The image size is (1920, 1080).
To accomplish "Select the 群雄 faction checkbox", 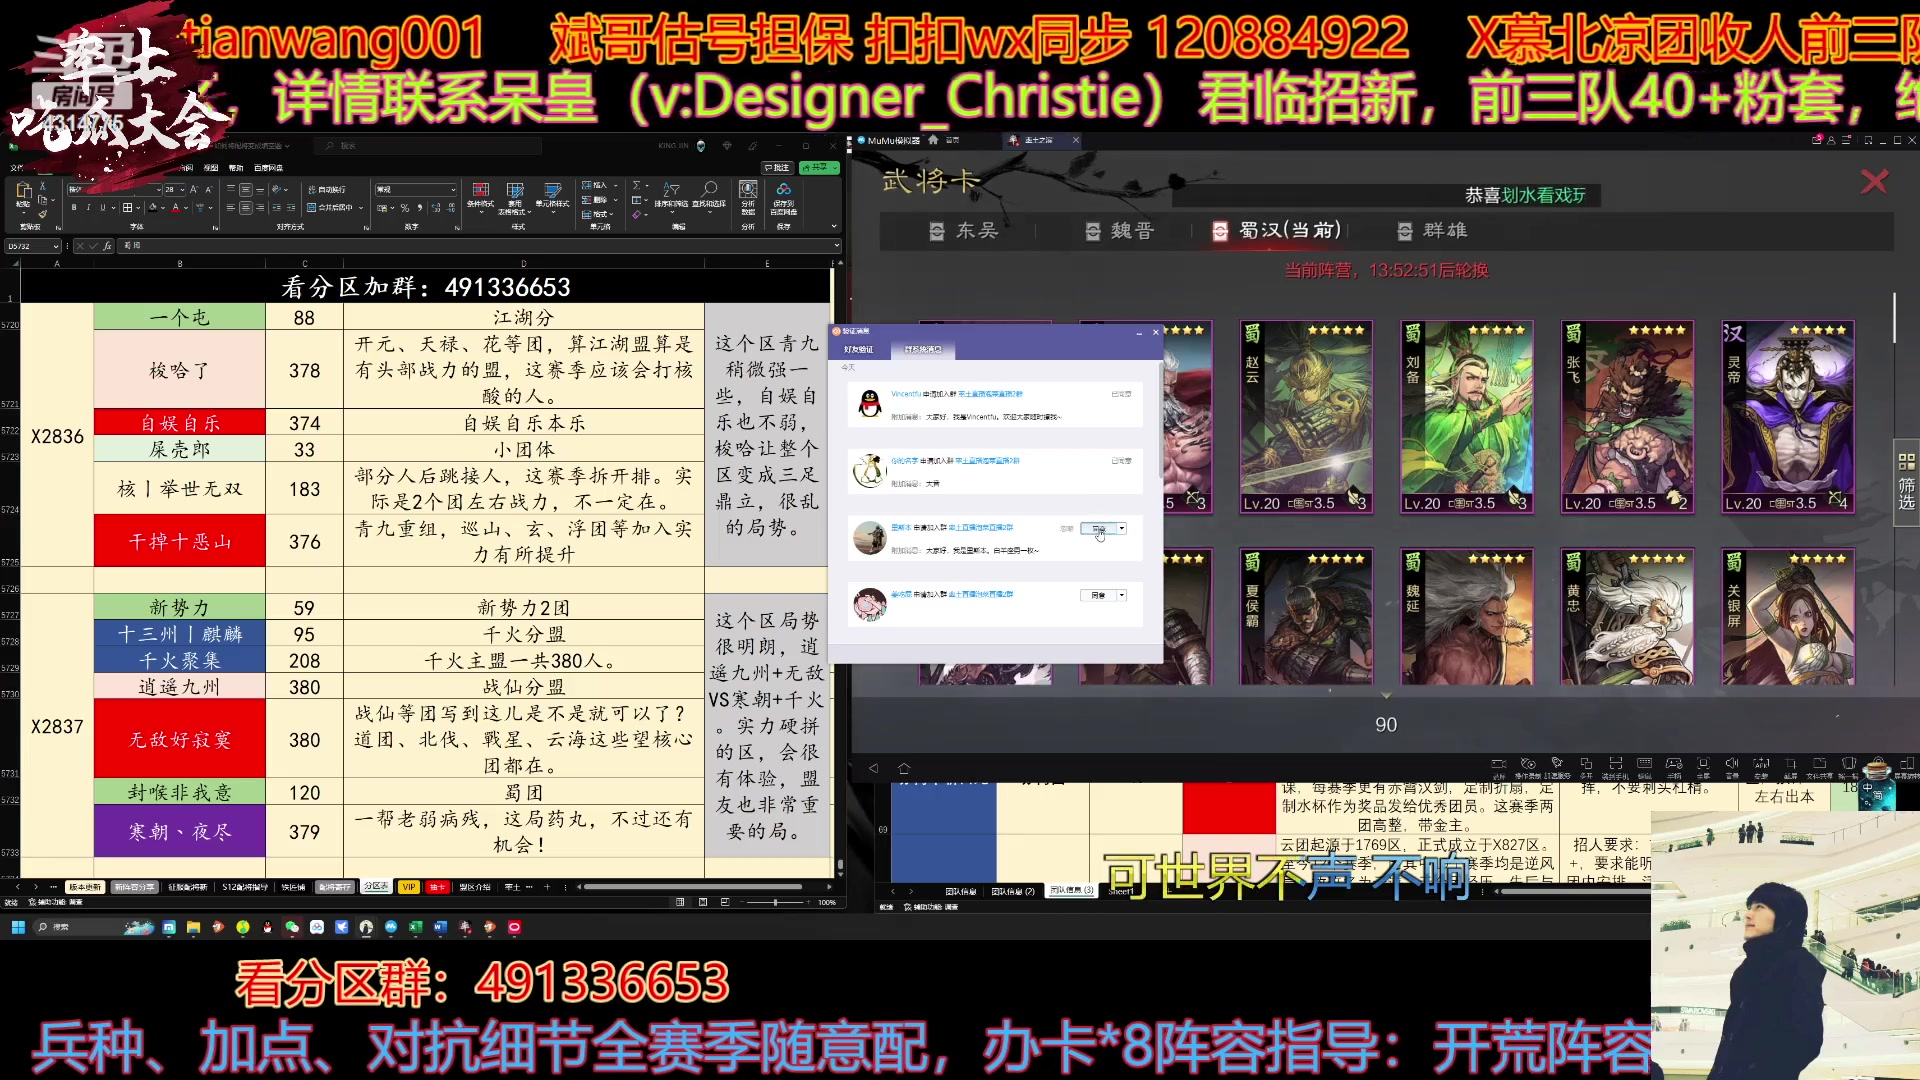I will (1405, 231).
